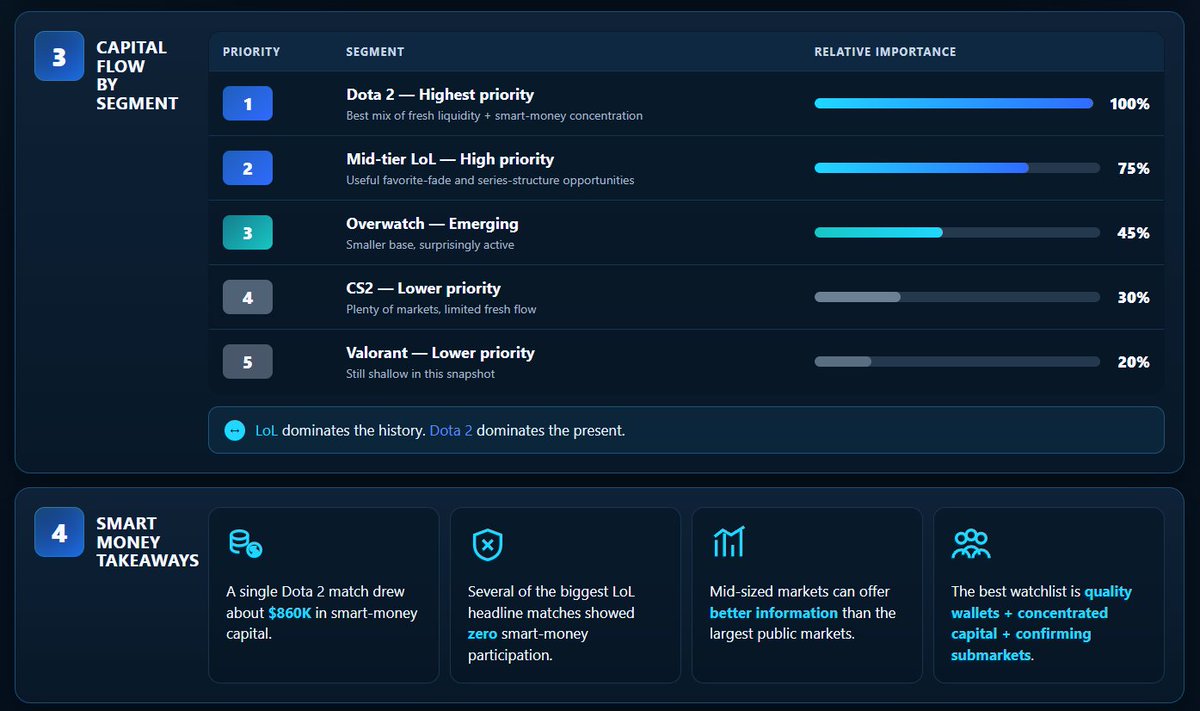The width and height of the screenshot is (1200, 711).
Task: Click the 100% value label
Action: 1129,104
